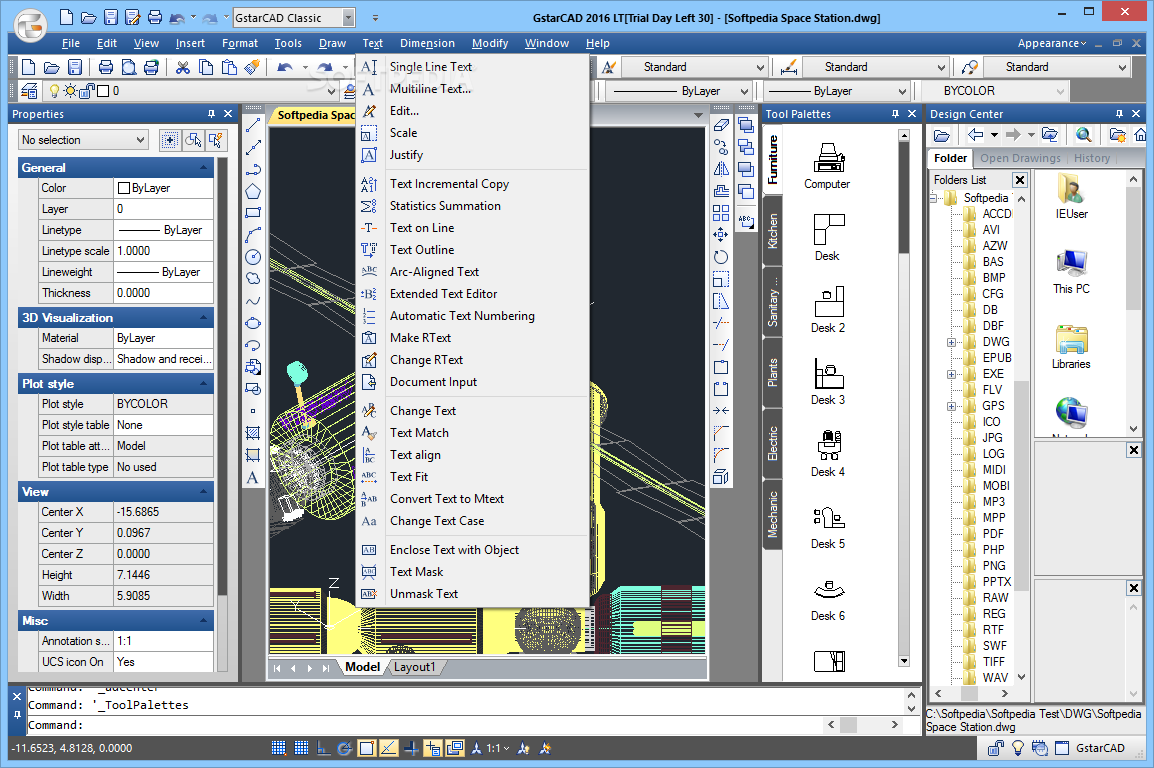
Task: Click the layer color swatch beside layer 0
Action: pyautogui.click(x=103, y=91)
